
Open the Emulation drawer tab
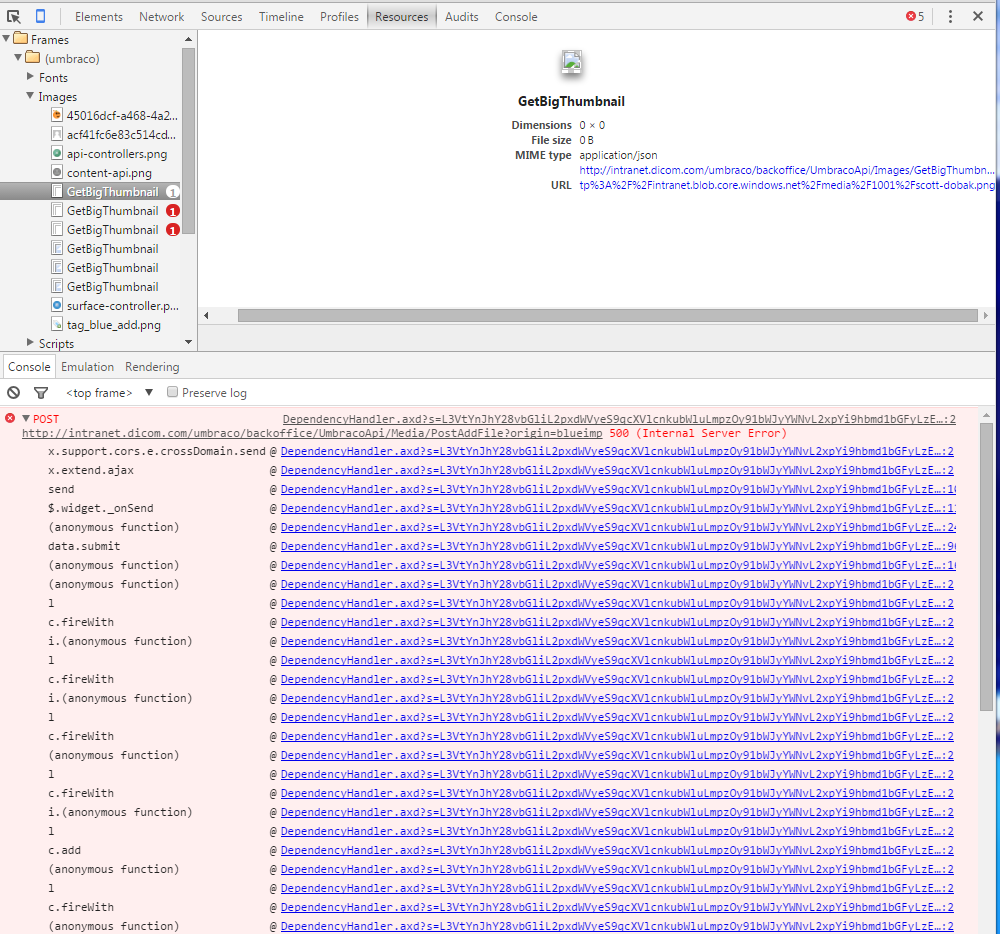tap(87, 367)
